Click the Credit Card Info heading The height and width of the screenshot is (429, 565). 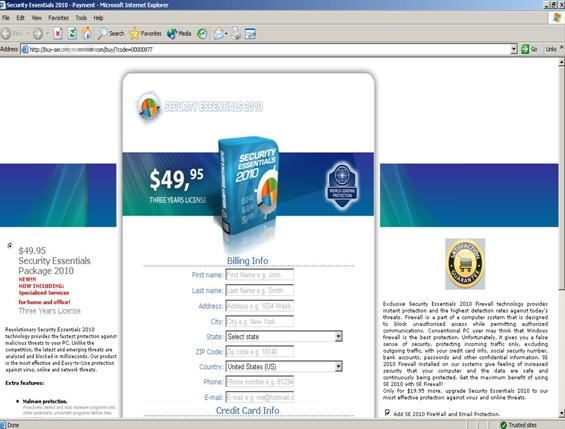pyautogui.click(x=248, y=410)
